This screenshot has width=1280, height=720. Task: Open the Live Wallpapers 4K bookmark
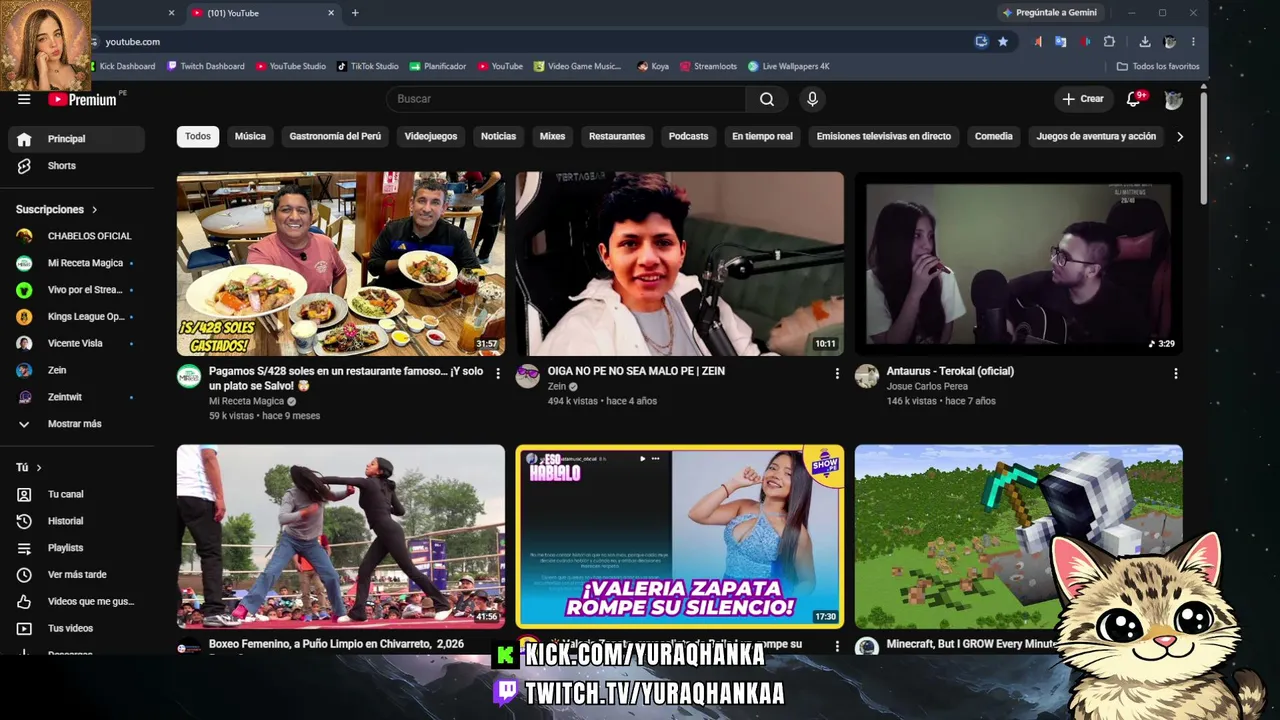coord(789,66)
